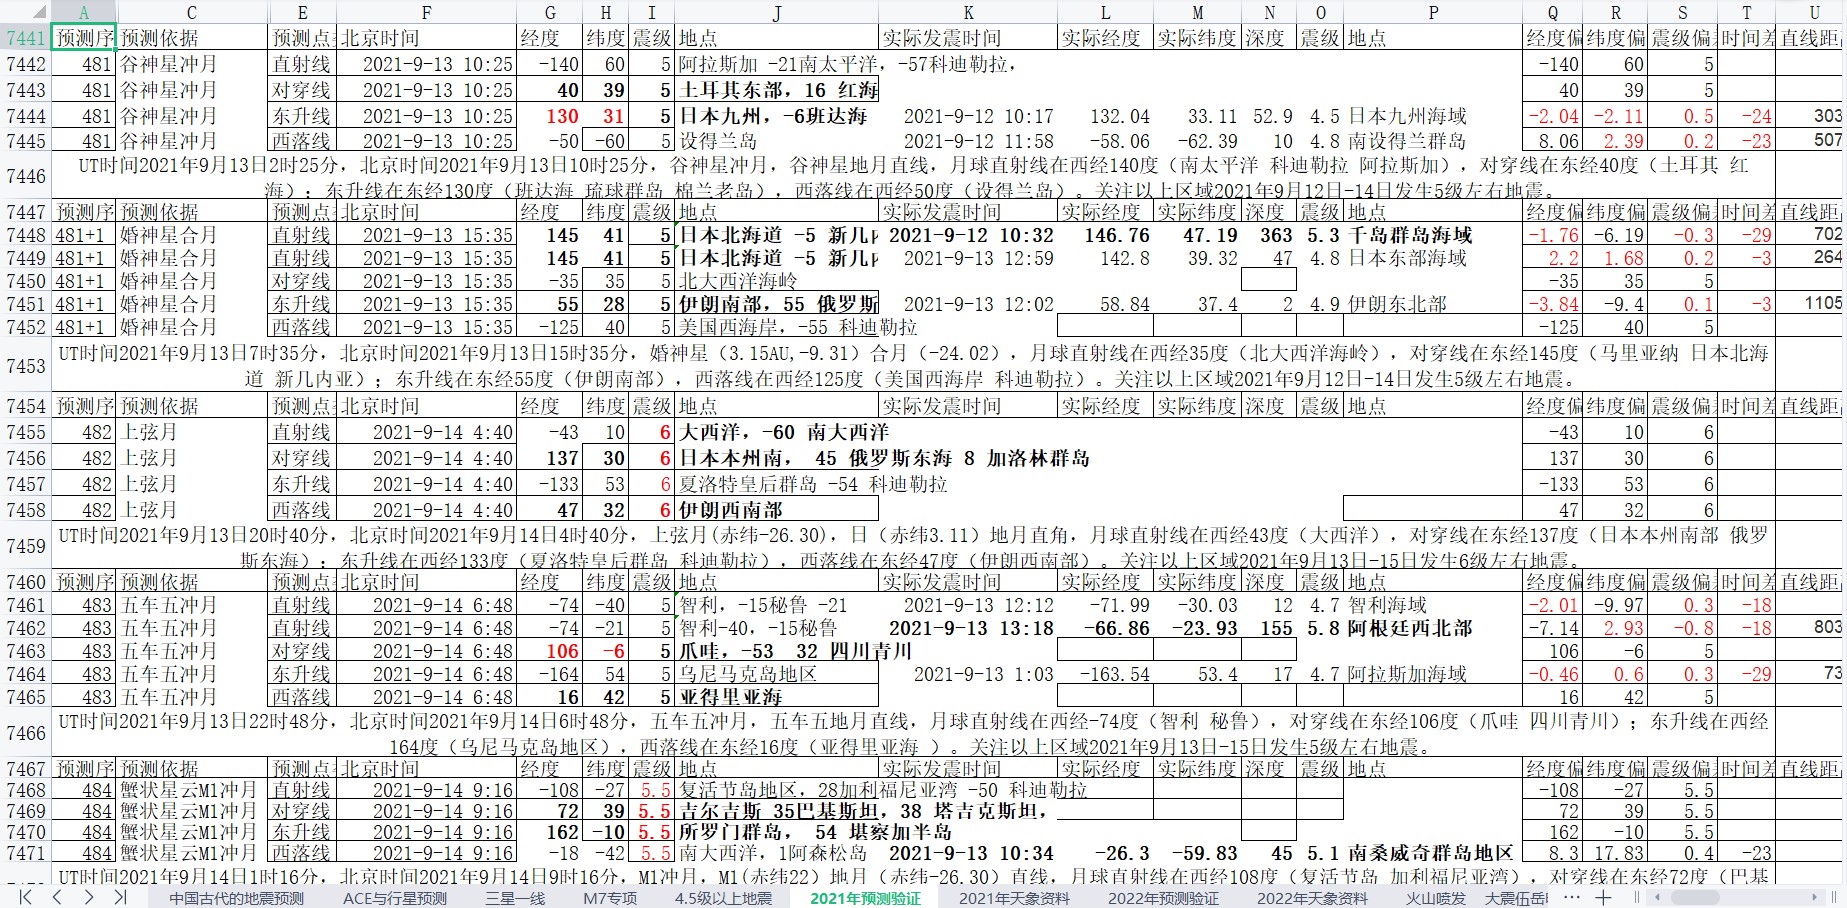1847x908 pixels.
Task: Switch to the 三星一线 sheet tab
Action: [515, 898]
